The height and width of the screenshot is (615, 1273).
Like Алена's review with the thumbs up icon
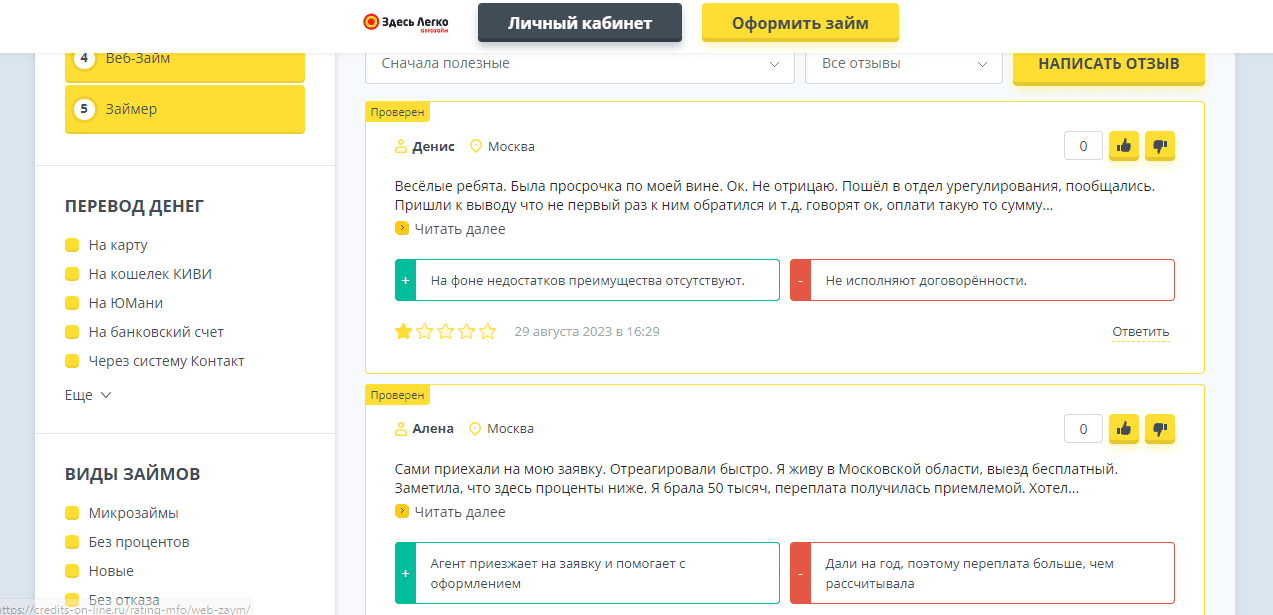point(1123,429)
